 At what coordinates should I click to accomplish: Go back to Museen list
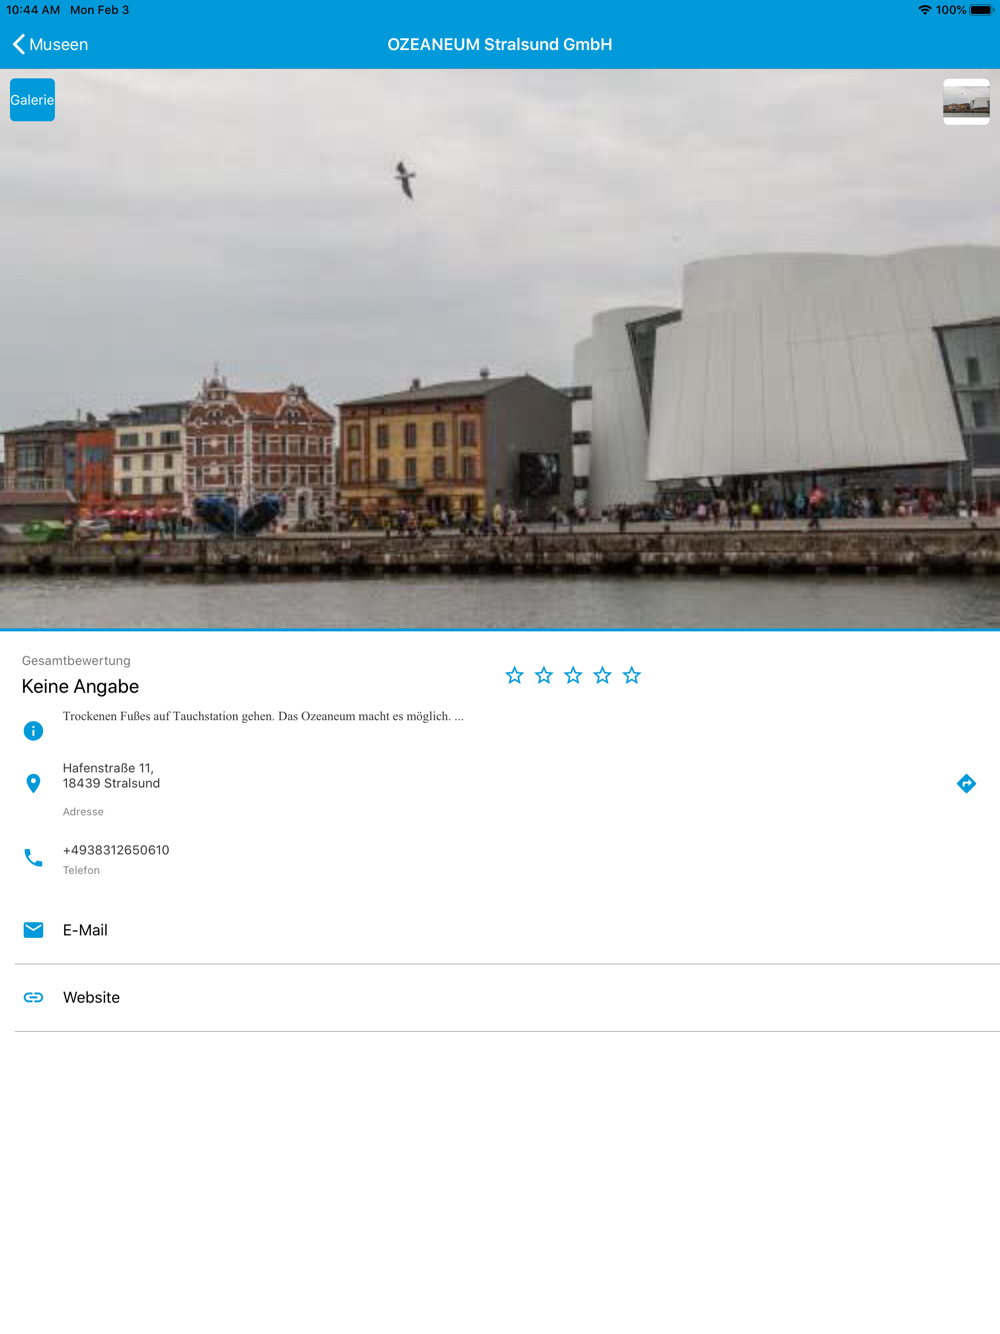tap(50, 44)
